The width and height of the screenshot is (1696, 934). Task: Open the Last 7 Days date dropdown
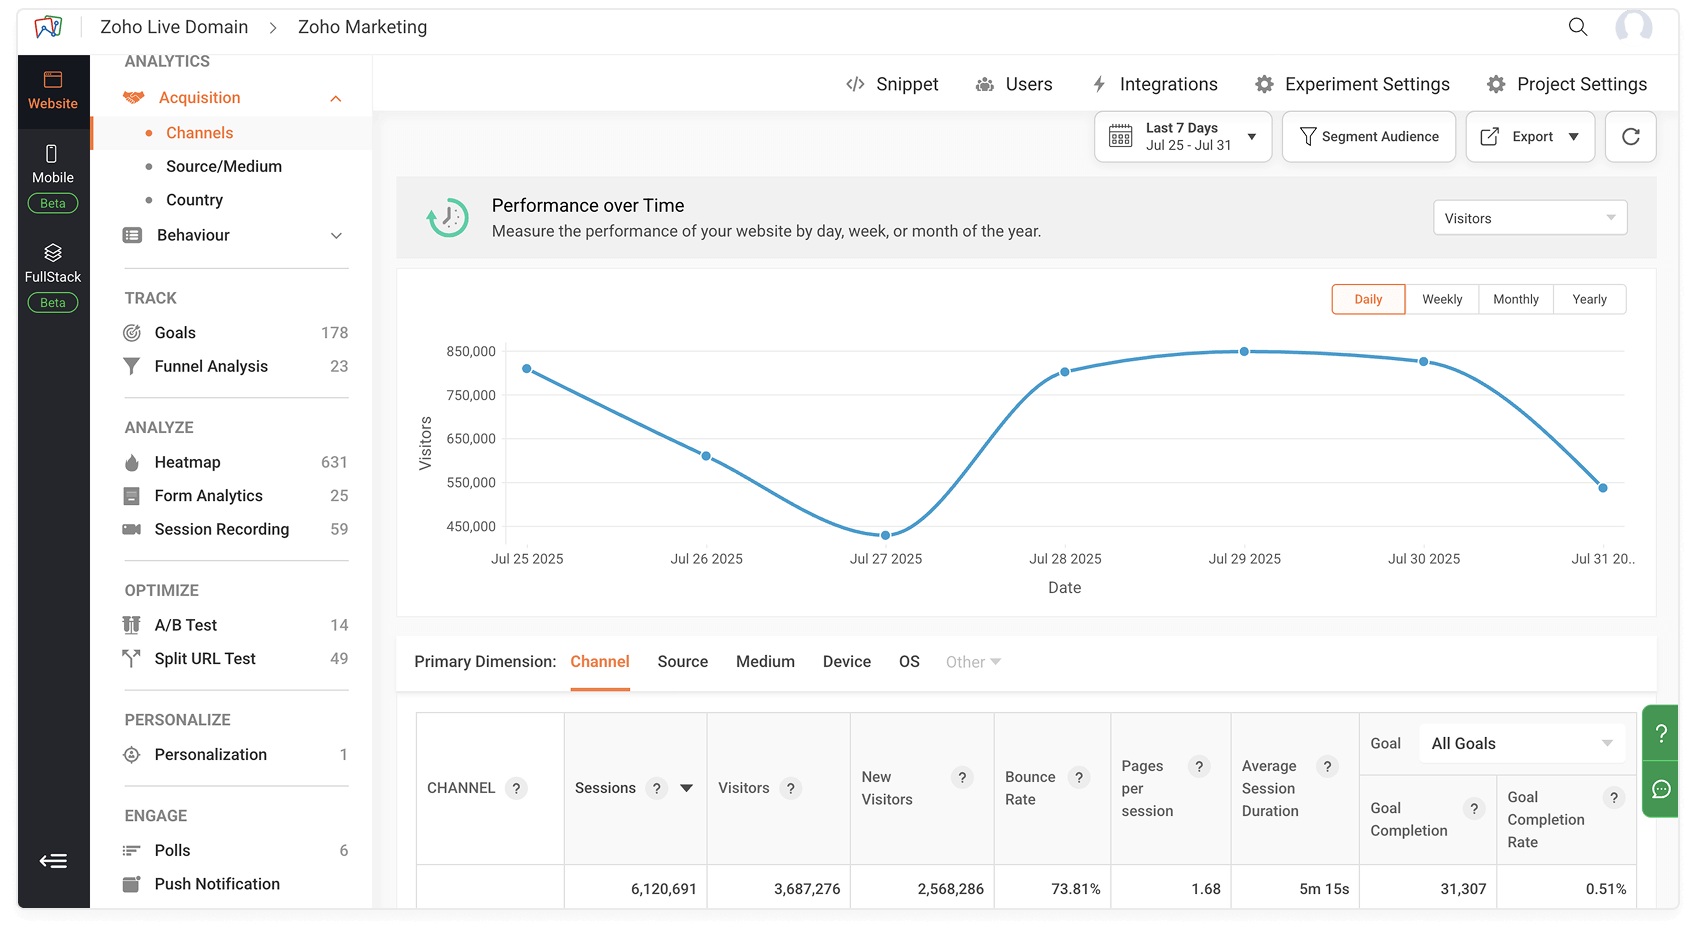point(1183,137)
